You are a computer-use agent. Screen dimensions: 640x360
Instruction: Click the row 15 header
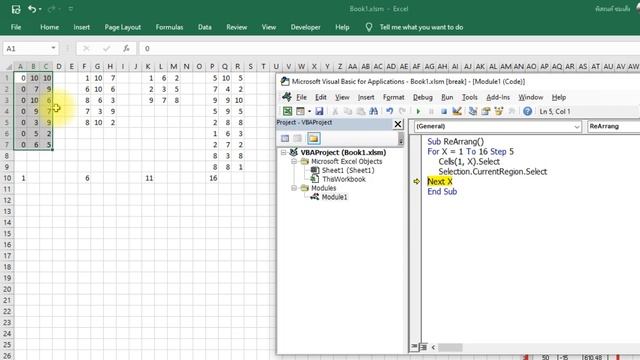coord(7,233)
